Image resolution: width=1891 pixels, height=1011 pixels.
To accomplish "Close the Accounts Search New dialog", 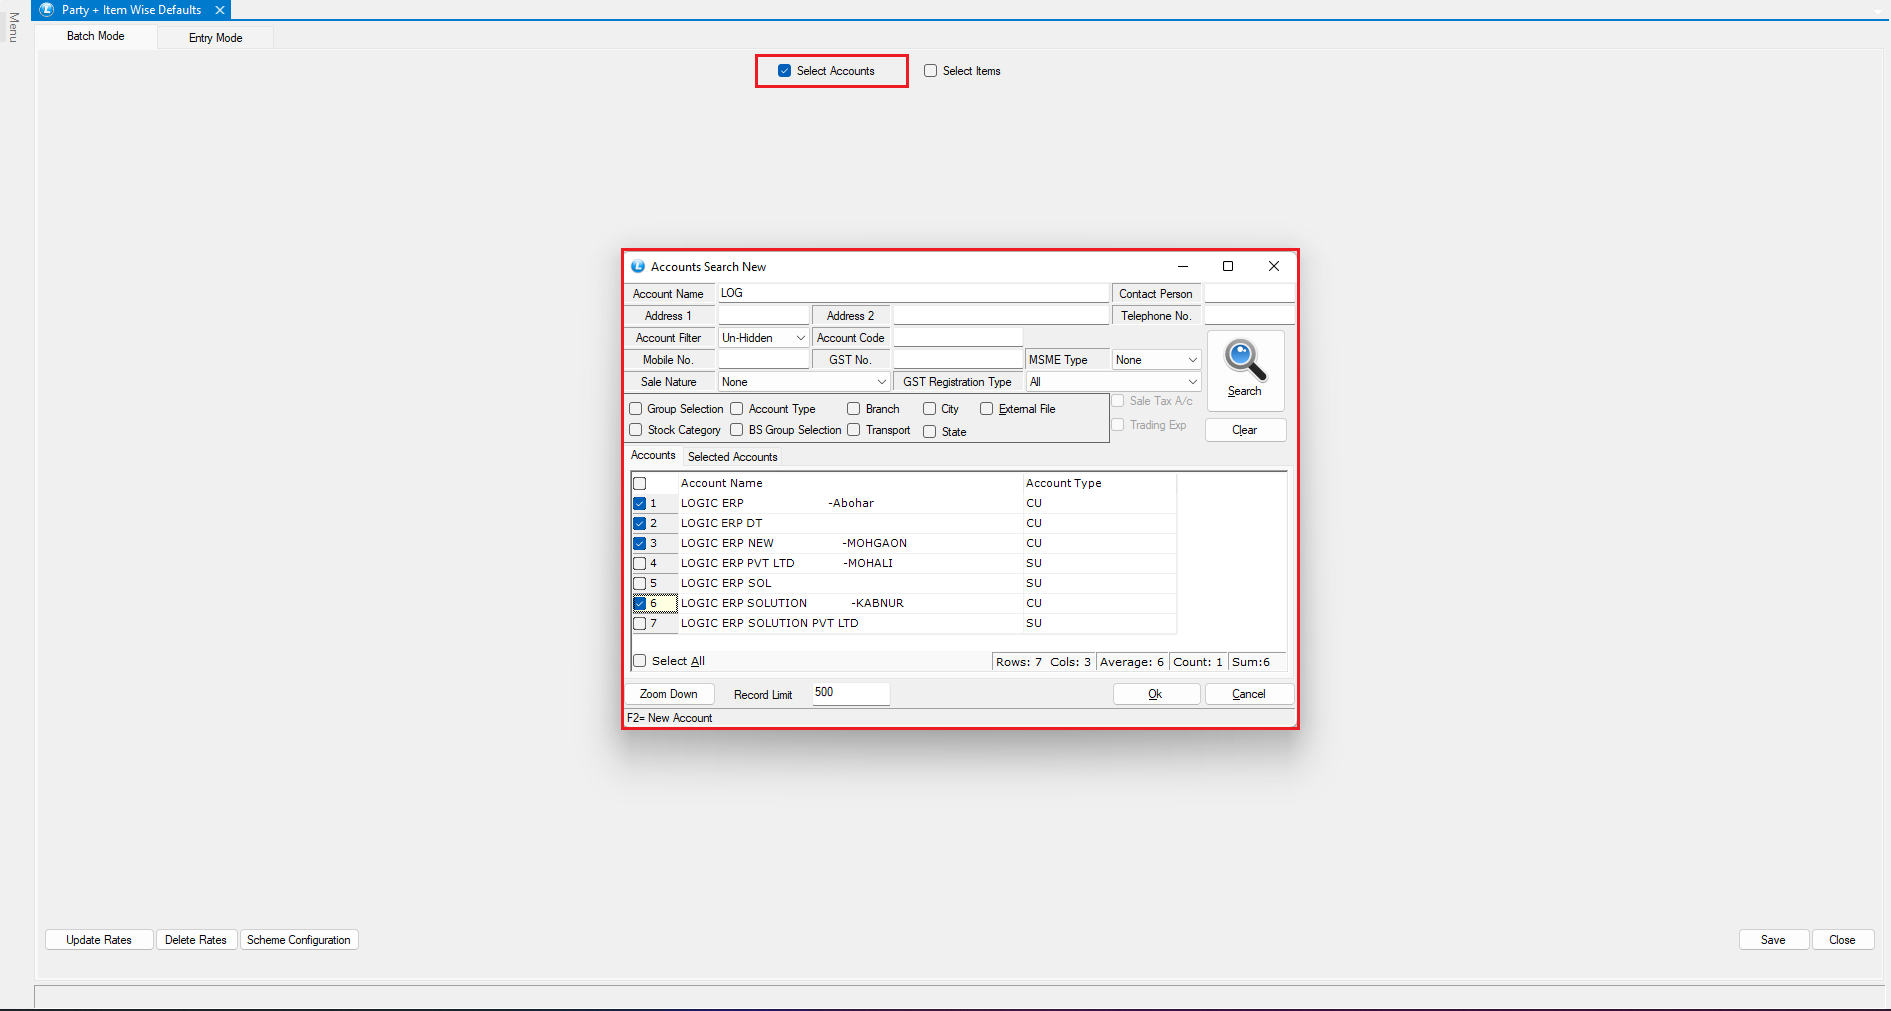I will click(1273, 266).
